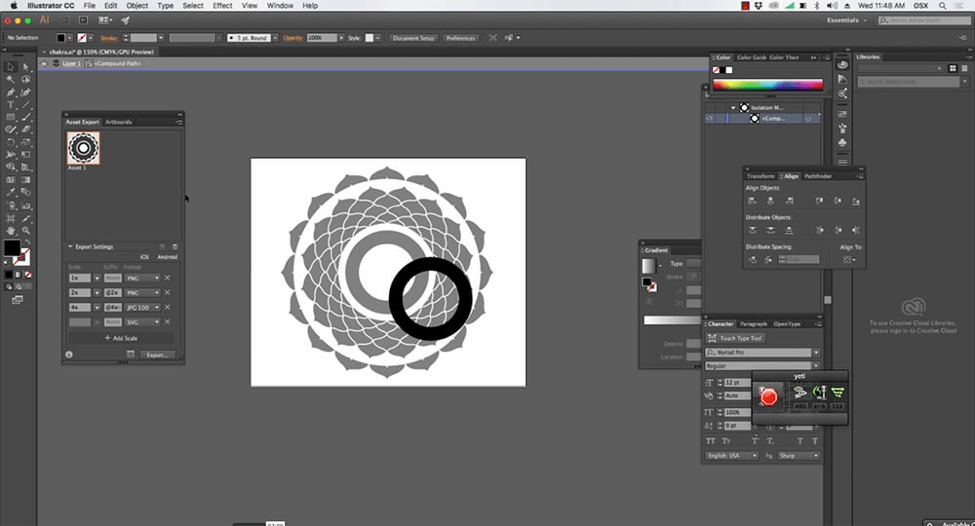Select the Type tool

[11, 104]
